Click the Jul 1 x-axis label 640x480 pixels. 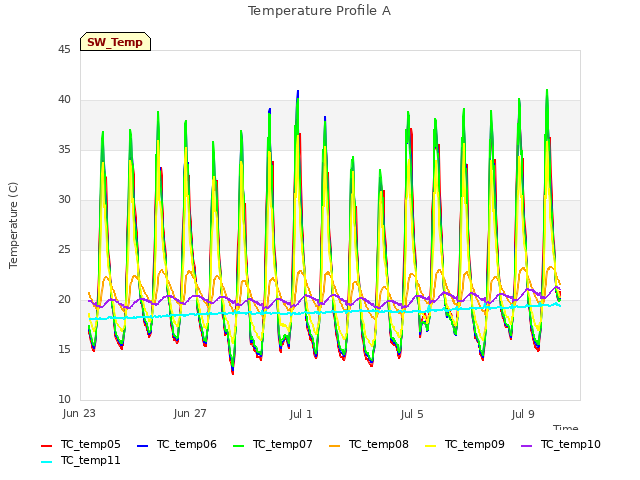[x=301, y=414]
